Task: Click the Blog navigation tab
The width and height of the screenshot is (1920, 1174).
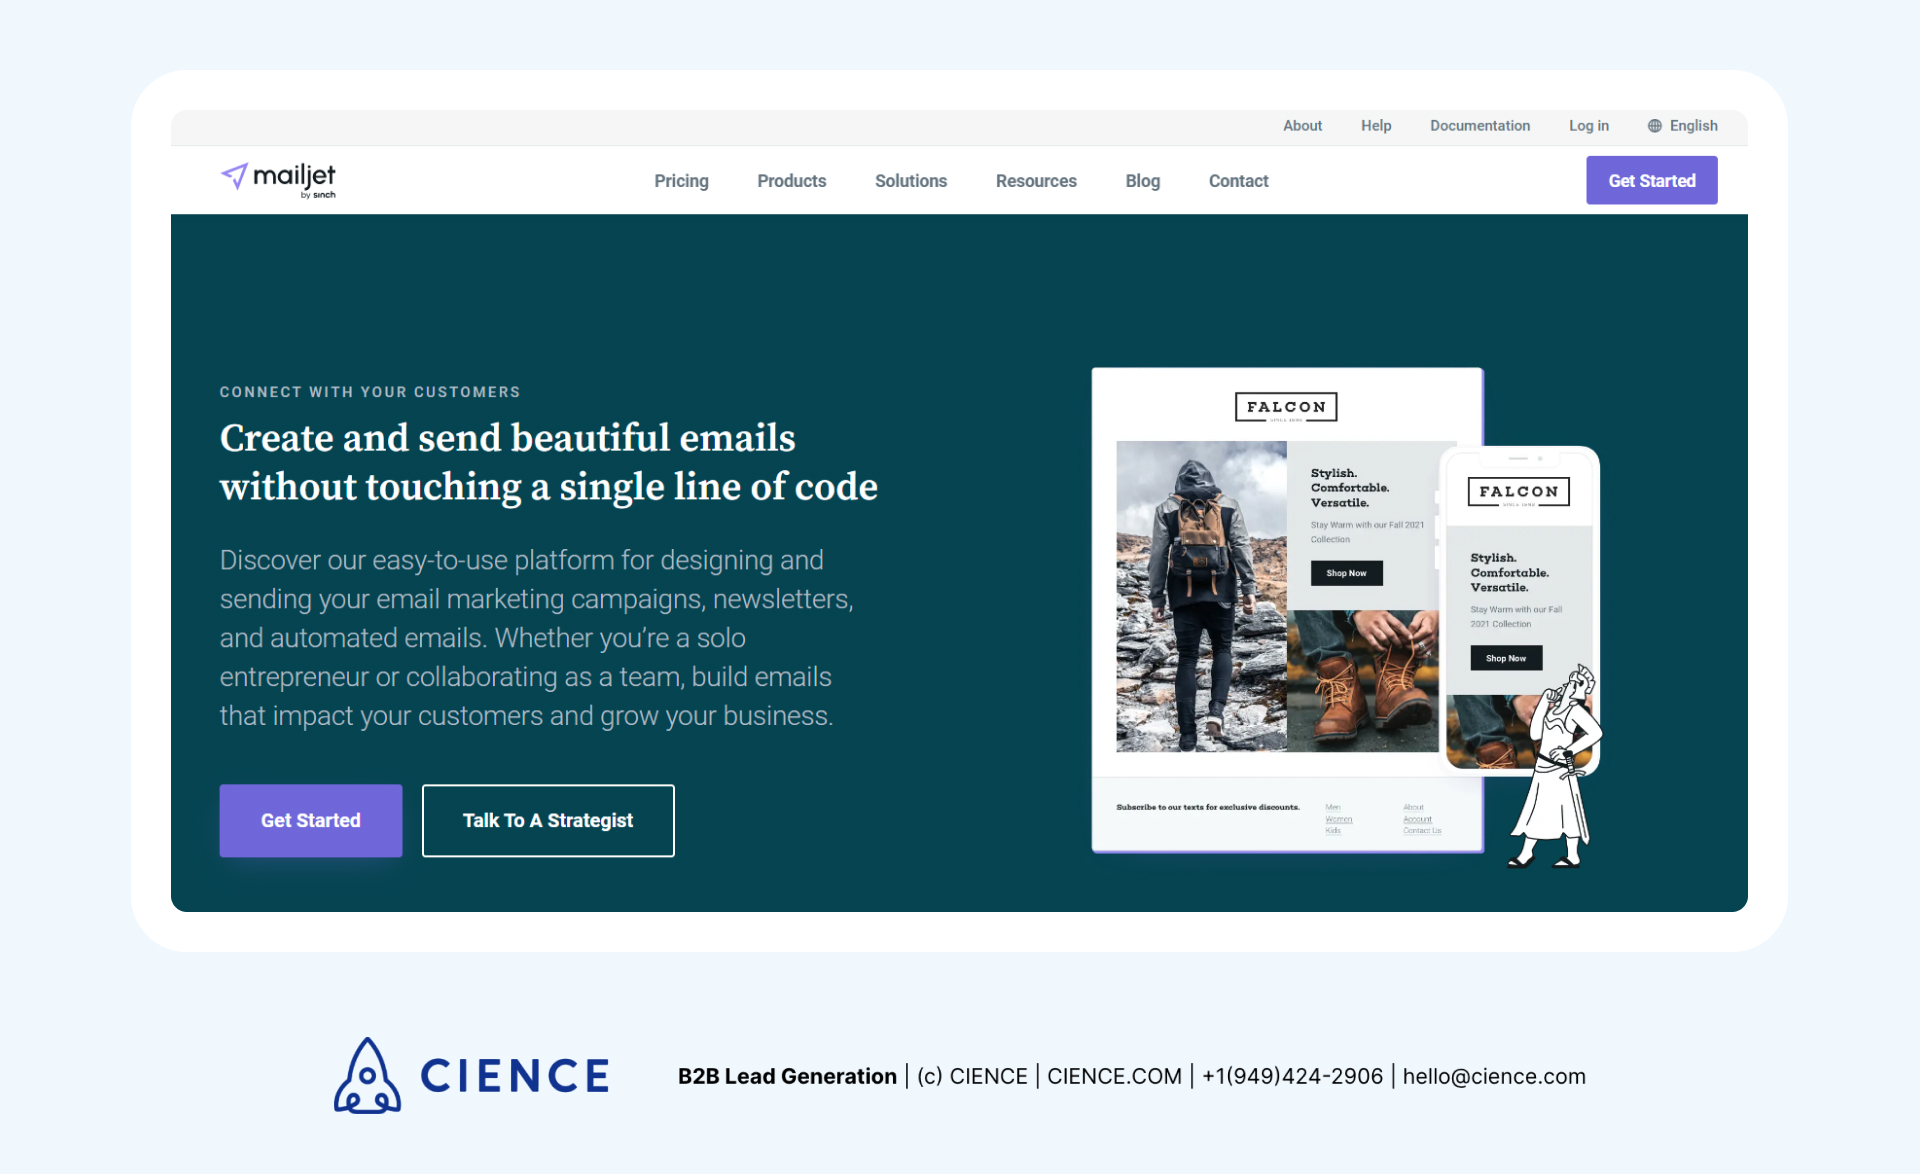Action: click(x=1142, y=180)
